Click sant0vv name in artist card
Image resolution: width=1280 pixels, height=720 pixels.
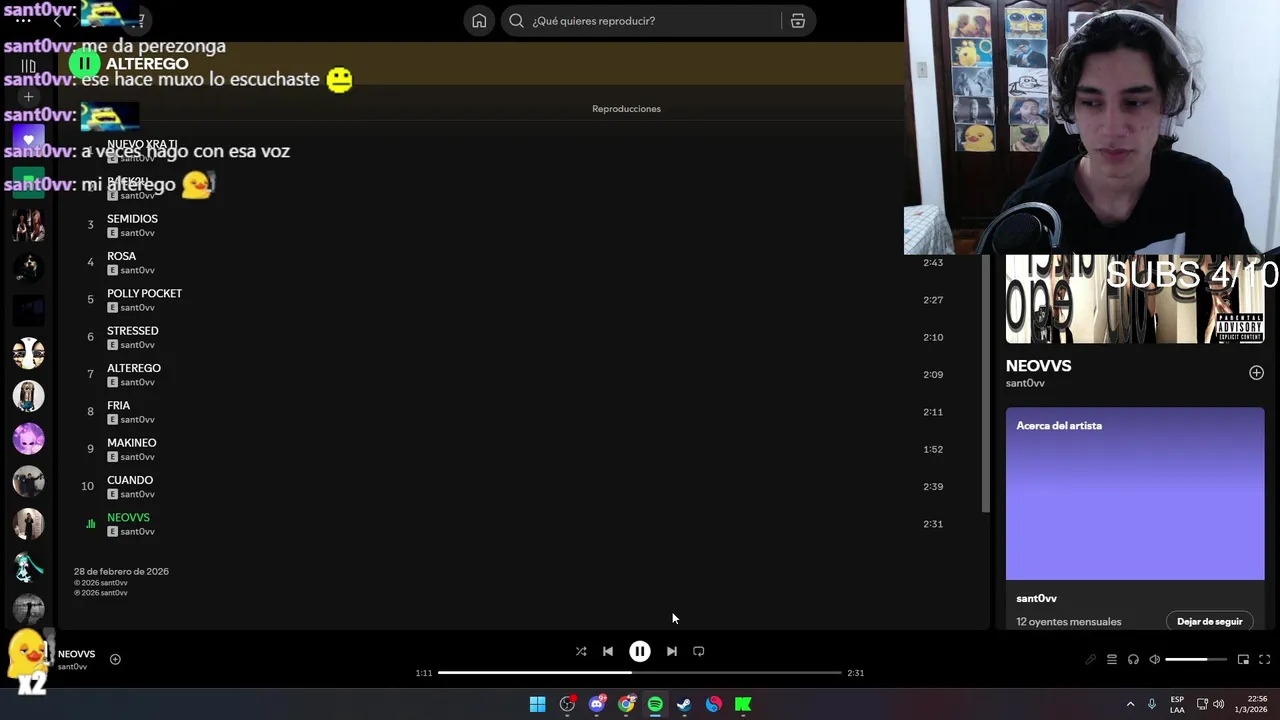(x=1036, y=599)
